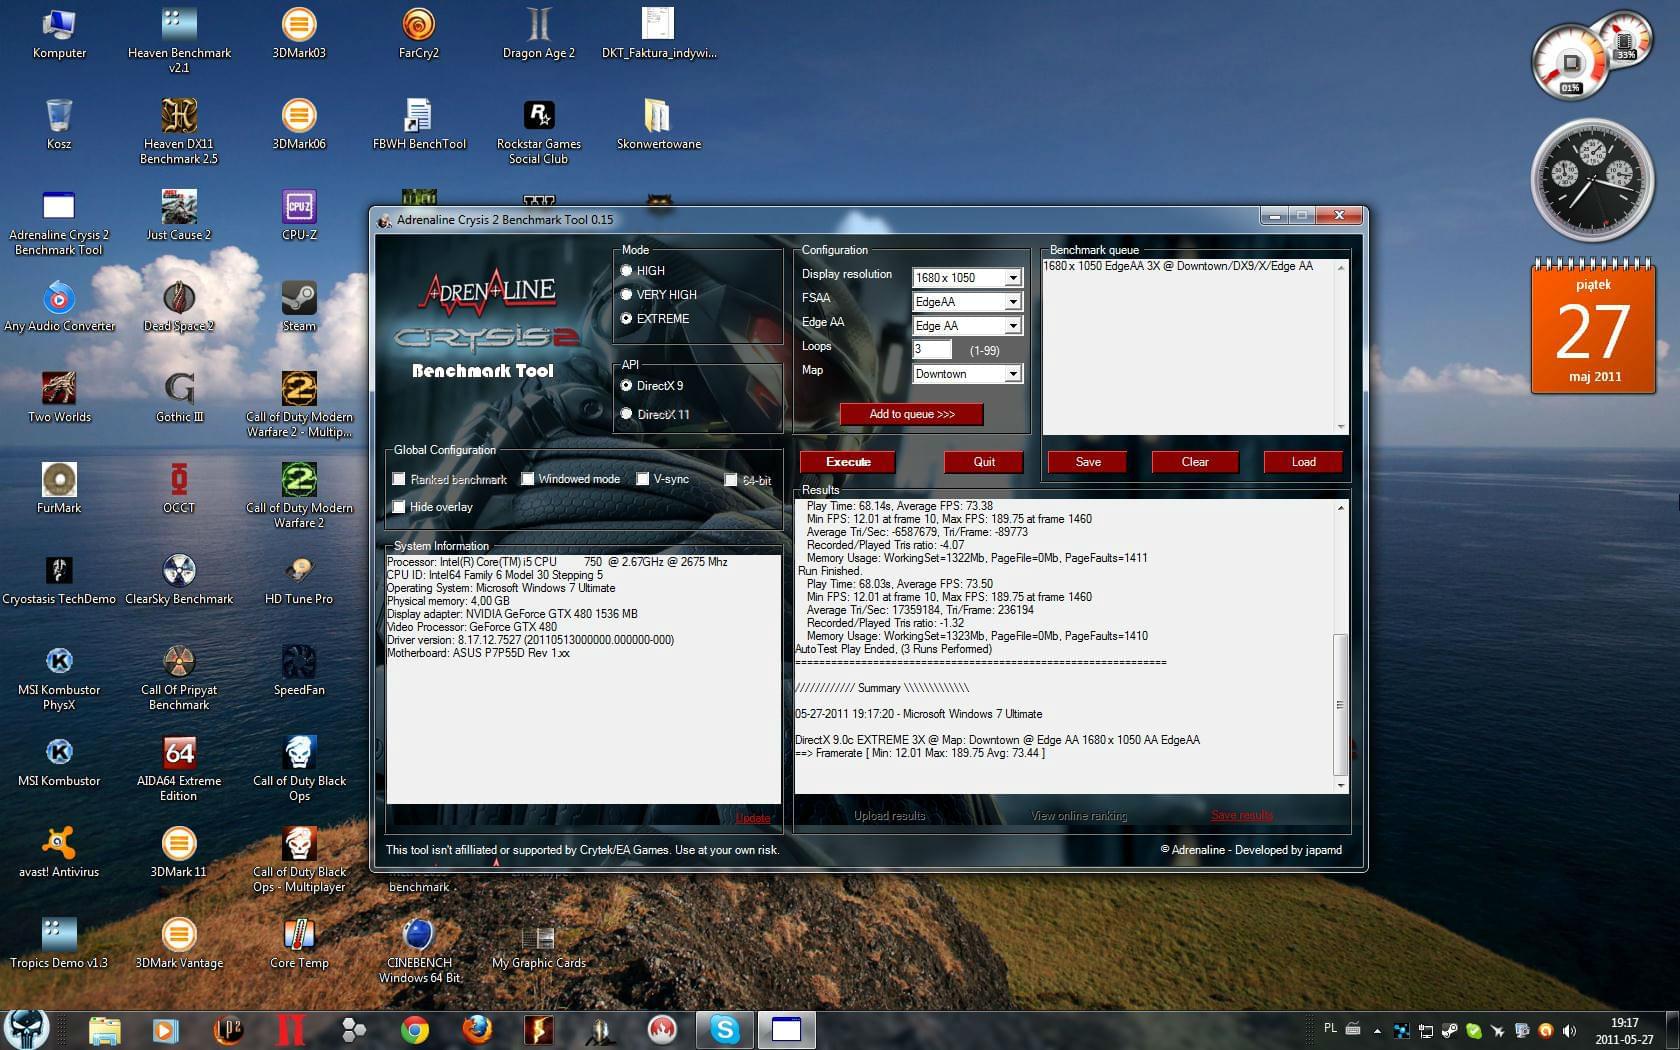1680x1050 pixels.
Task: Select the queued 1680x1050 EdgeAA entry
Action: coord(1178,266)
